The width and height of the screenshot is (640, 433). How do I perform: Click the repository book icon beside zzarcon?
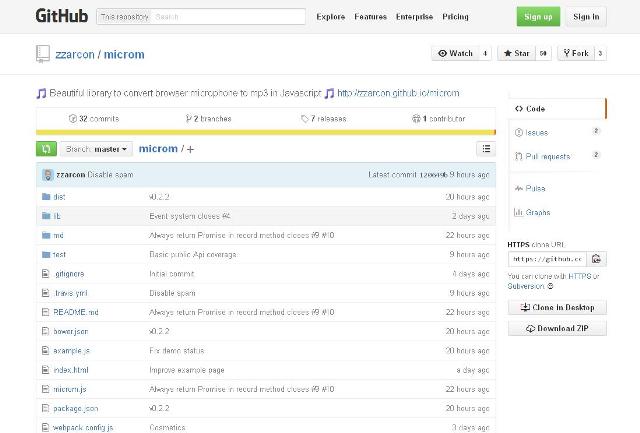(42, 54)
